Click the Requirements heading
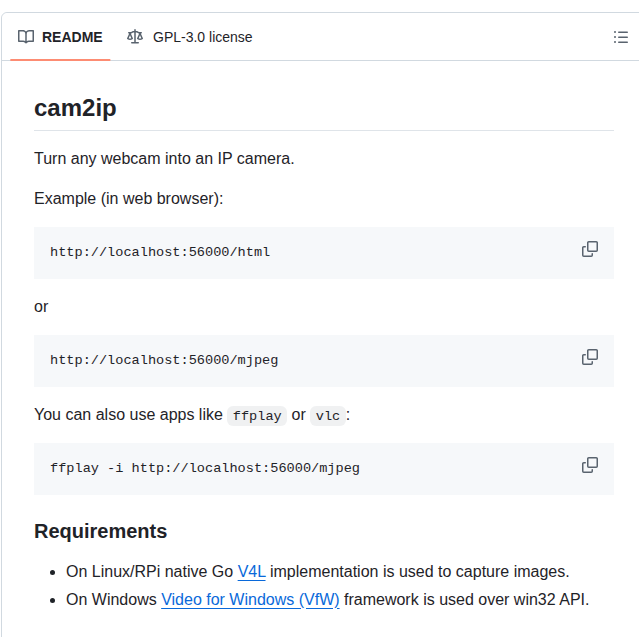This screenshot has width=639, height=637. point(100,531)
